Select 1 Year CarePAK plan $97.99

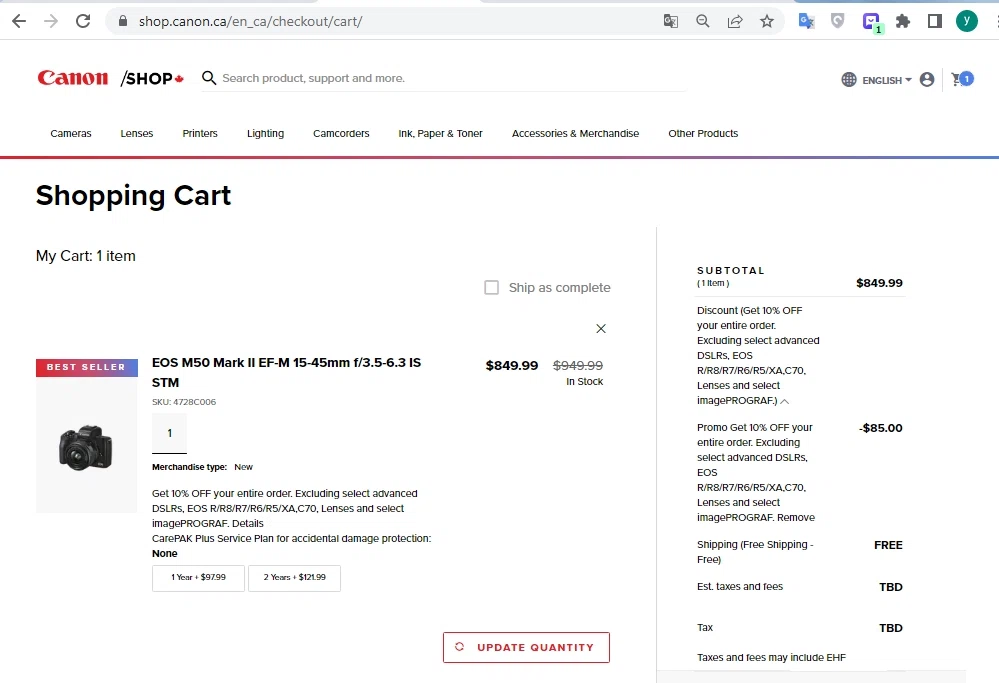coord(198,578)
